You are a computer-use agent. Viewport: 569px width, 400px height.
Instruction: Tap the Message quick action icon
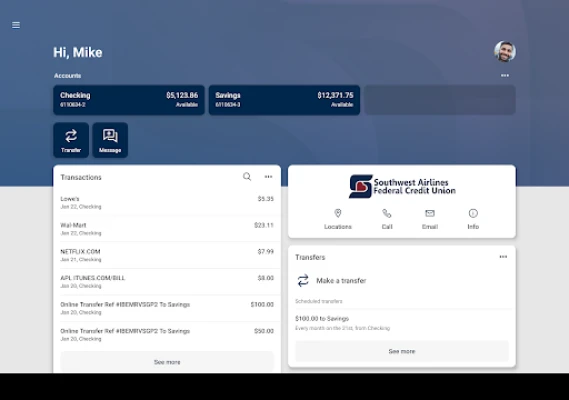point(110,140)
